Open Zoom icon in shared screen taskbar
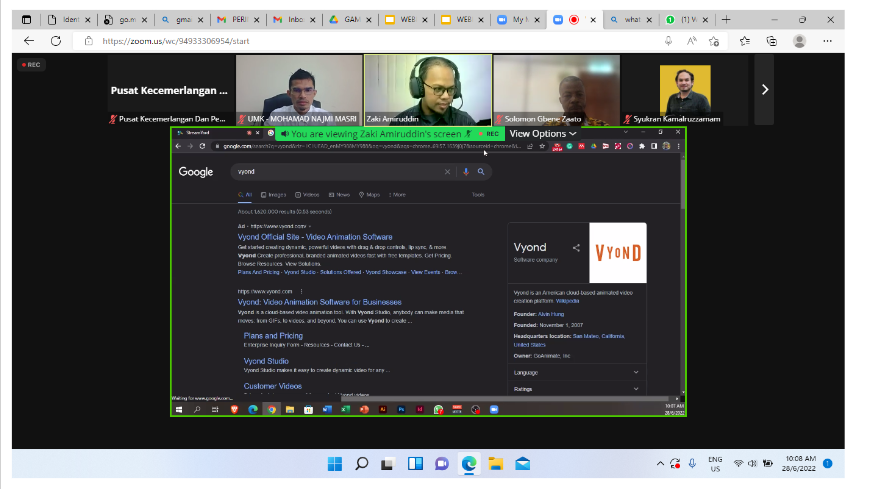This screenshot has height=489, width=872. (x=494, y=409)
